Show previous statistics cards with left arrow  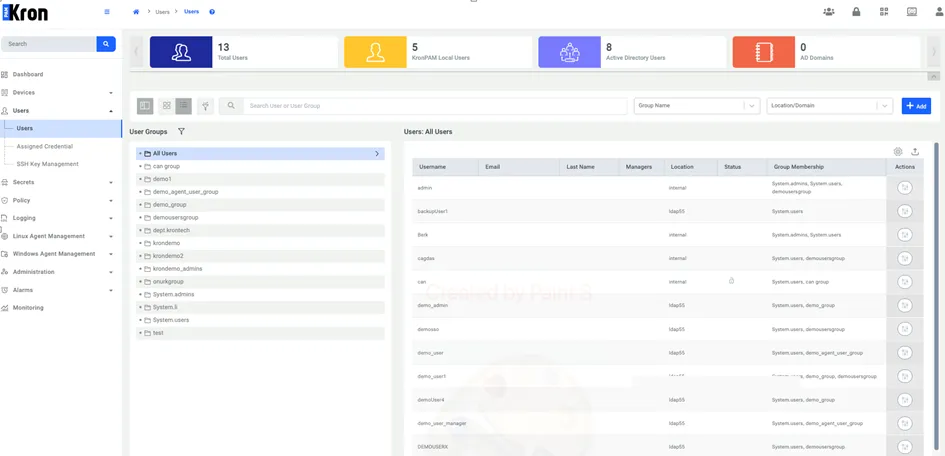point(136,52)
